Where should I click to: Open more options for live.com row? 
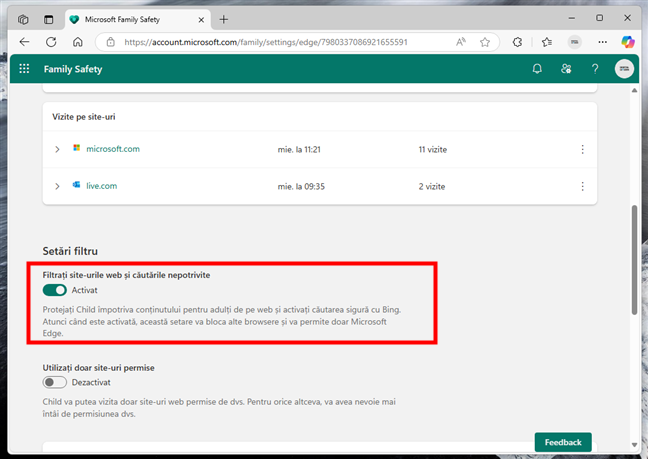(582, 186)
